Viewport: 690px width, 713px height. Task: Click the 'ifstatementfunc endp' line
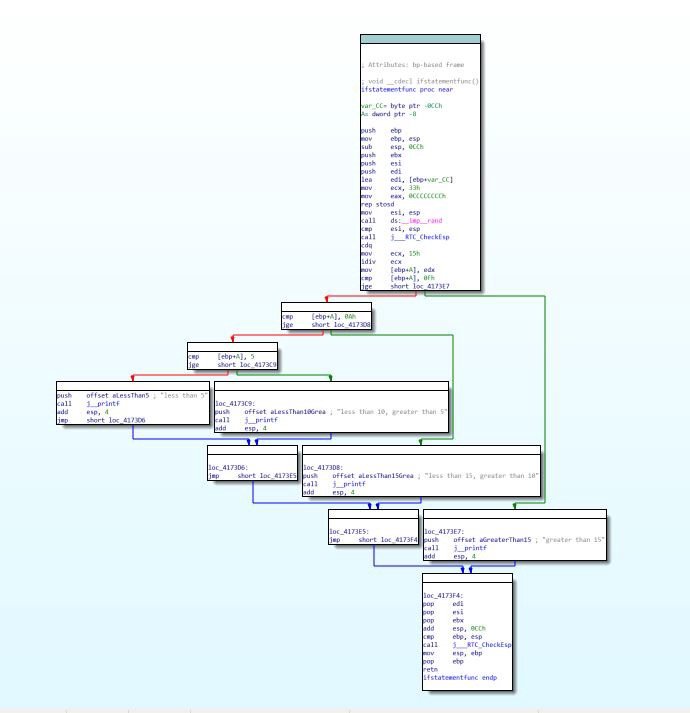pyautogui.click(x=460, y=678)
